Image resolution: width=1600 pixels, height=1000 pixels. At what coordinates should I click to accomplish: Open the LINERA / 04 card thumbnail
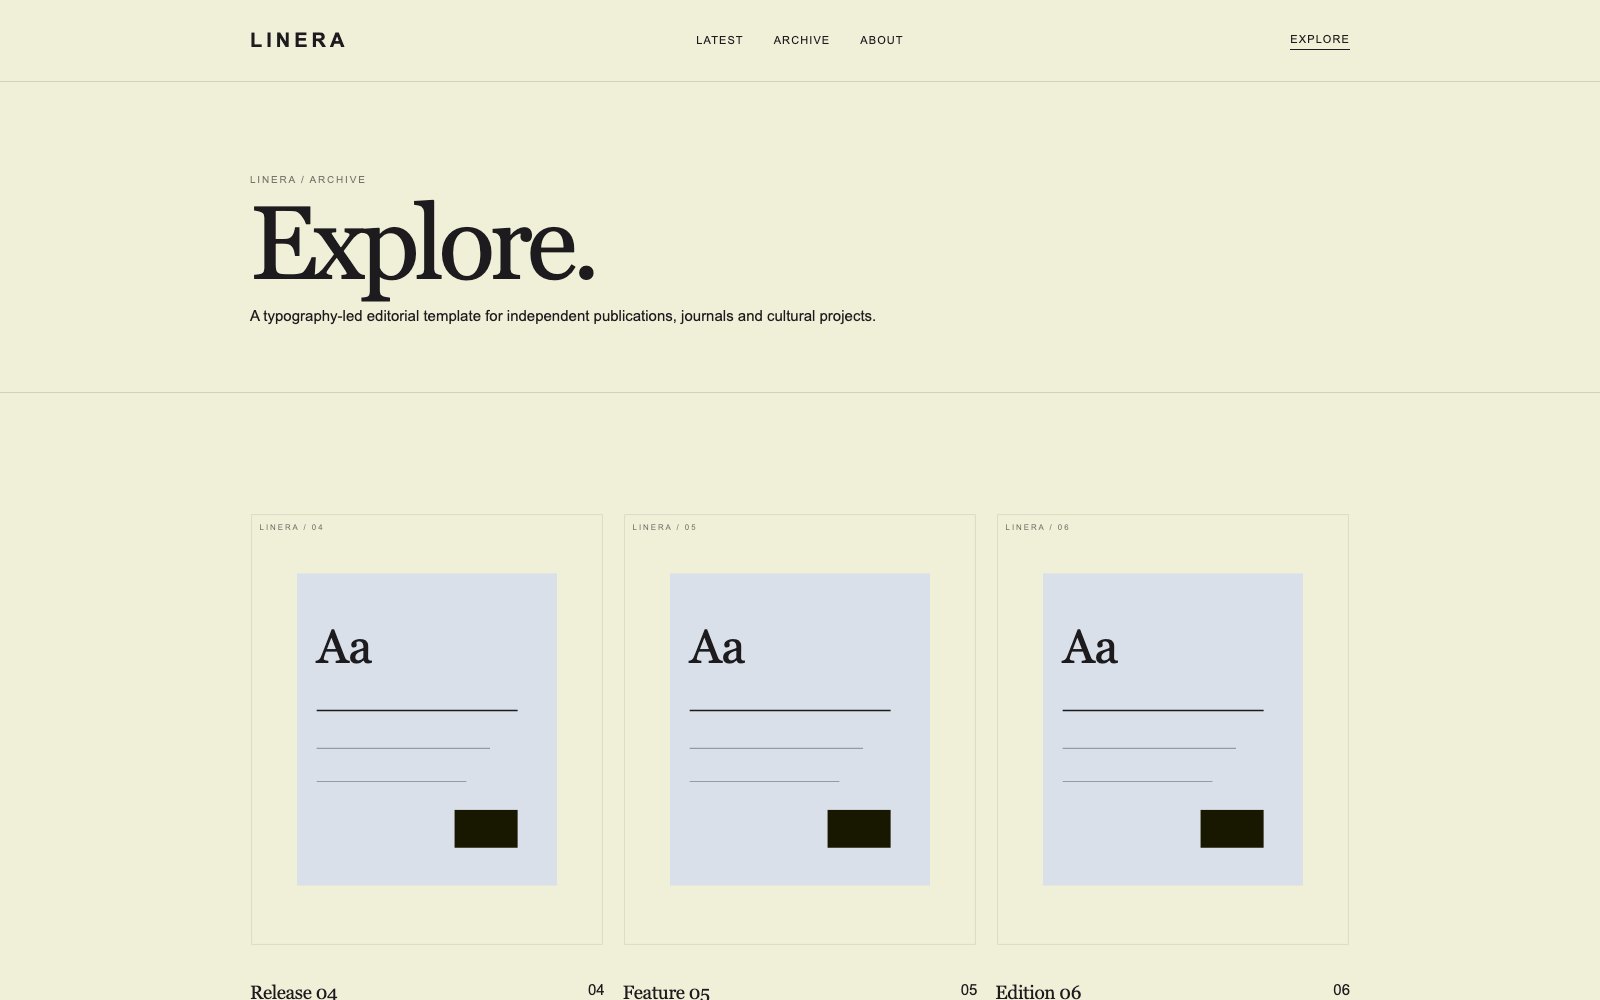(427, 729)
